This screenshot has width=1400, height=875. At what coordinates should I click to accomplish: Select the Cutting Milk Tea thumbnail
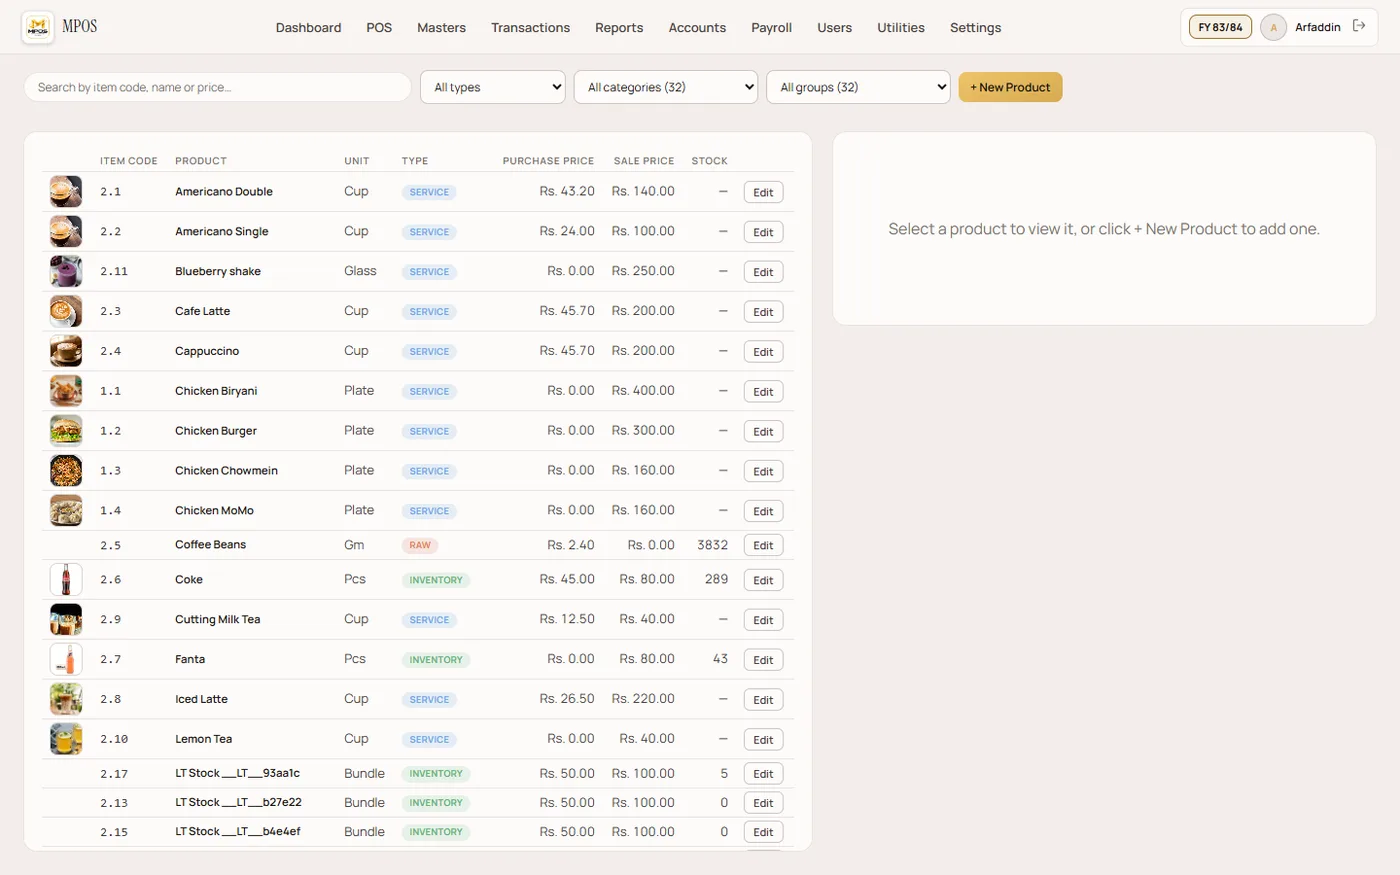pyautogui.click(x=66, y=619)
